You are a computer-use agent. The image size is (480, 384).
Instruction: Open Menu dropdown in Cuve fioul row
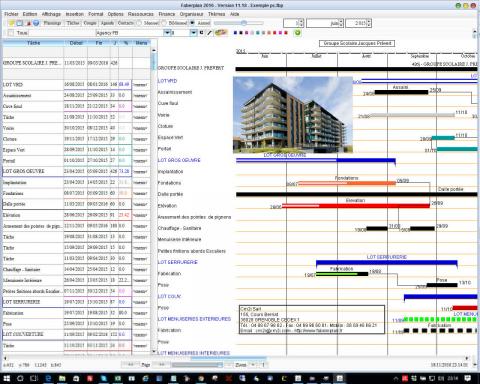tap(140, 106)
